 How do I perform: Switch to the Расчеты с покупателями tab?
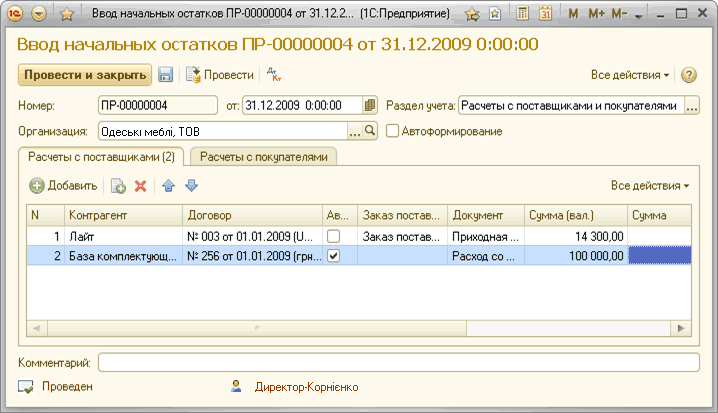point(264,157)
